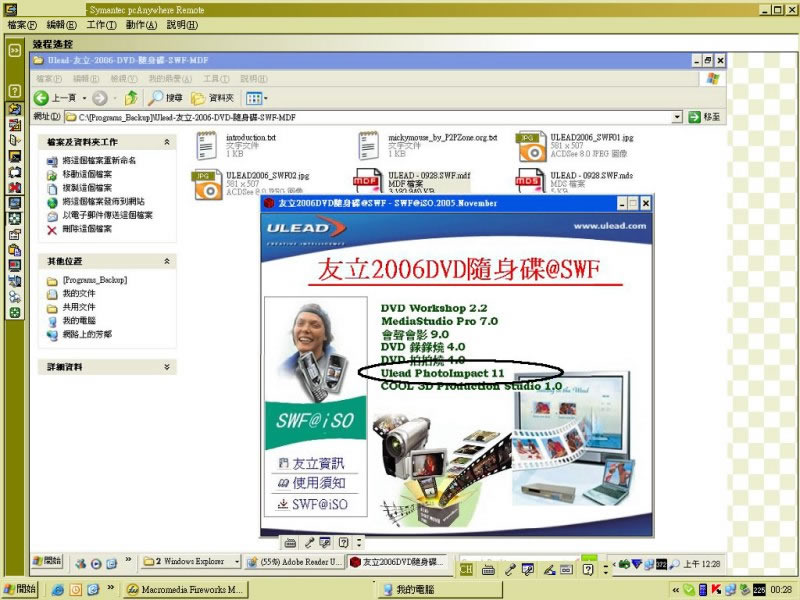Click the 移動這個檔案 move link
Image resolution: width=800 pixels, height=600 pixels.
[87, 174]
